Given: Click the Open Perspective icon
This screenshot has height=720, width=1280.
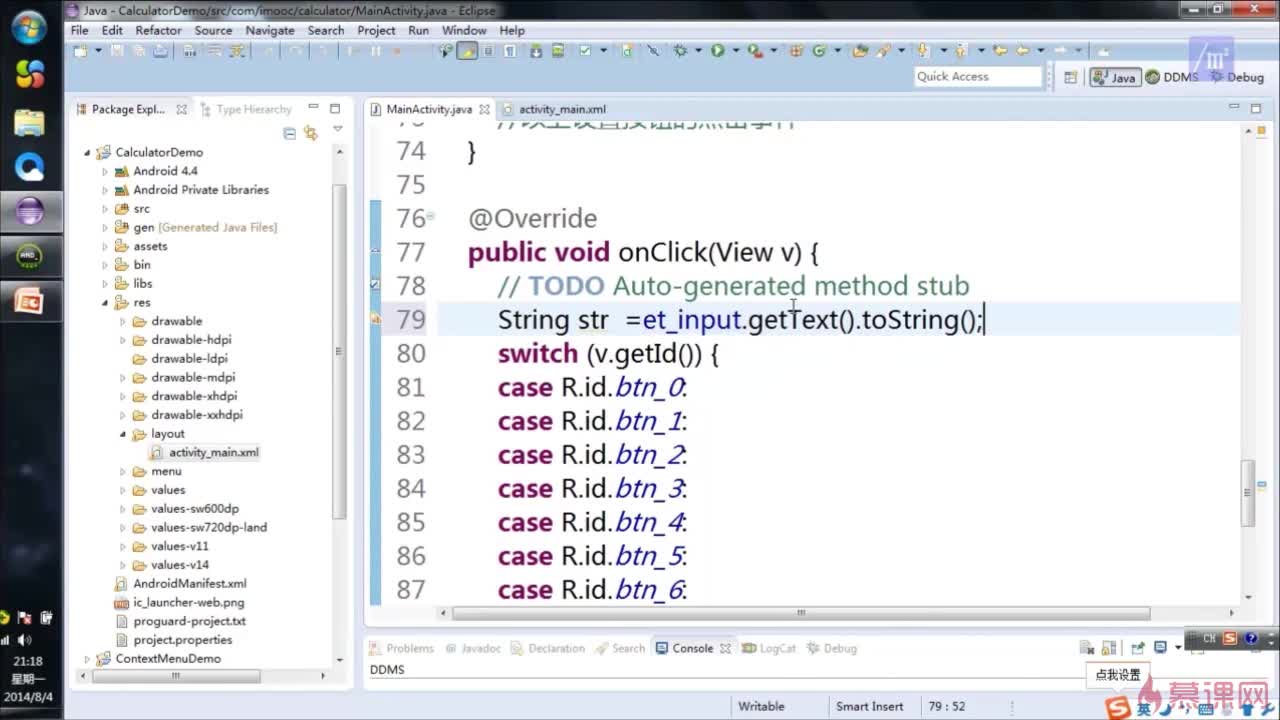Looking at the screenshot, I should (x=1070, y=77).
